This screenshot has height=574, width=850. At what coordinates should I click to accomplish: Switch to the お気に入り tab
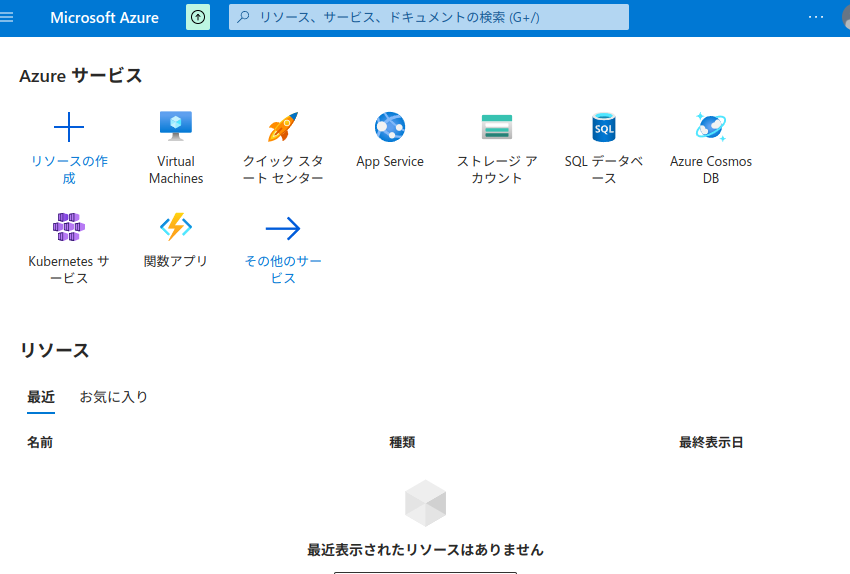[x=114, y=397]
